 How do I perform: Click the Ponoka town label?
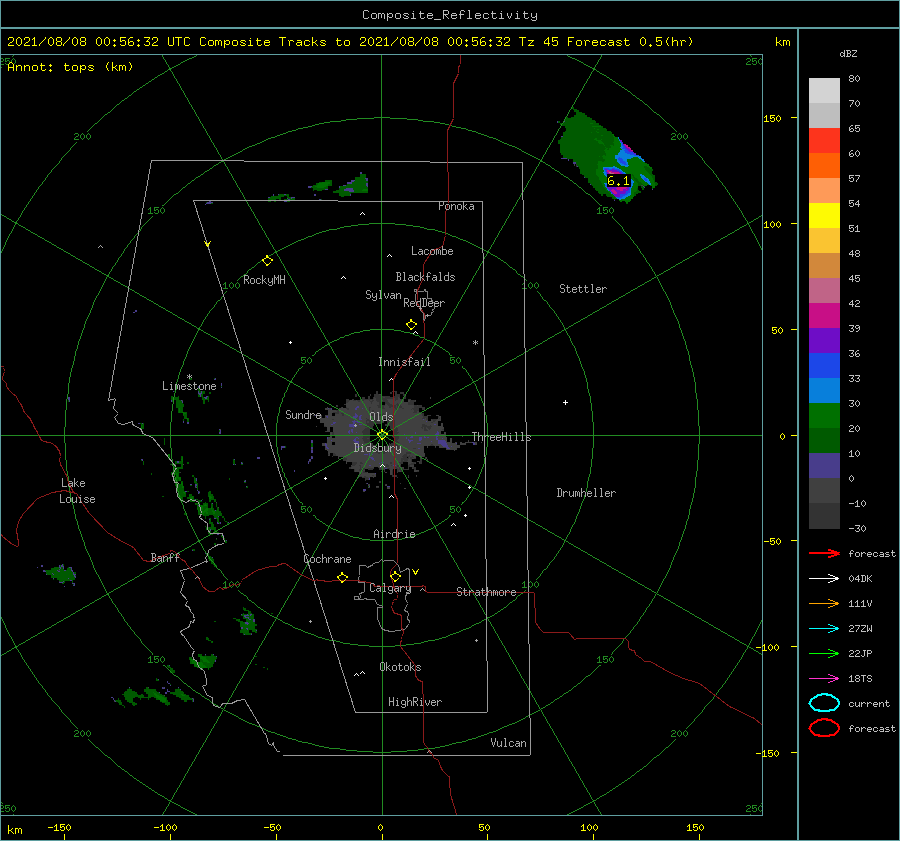(456, 206)
